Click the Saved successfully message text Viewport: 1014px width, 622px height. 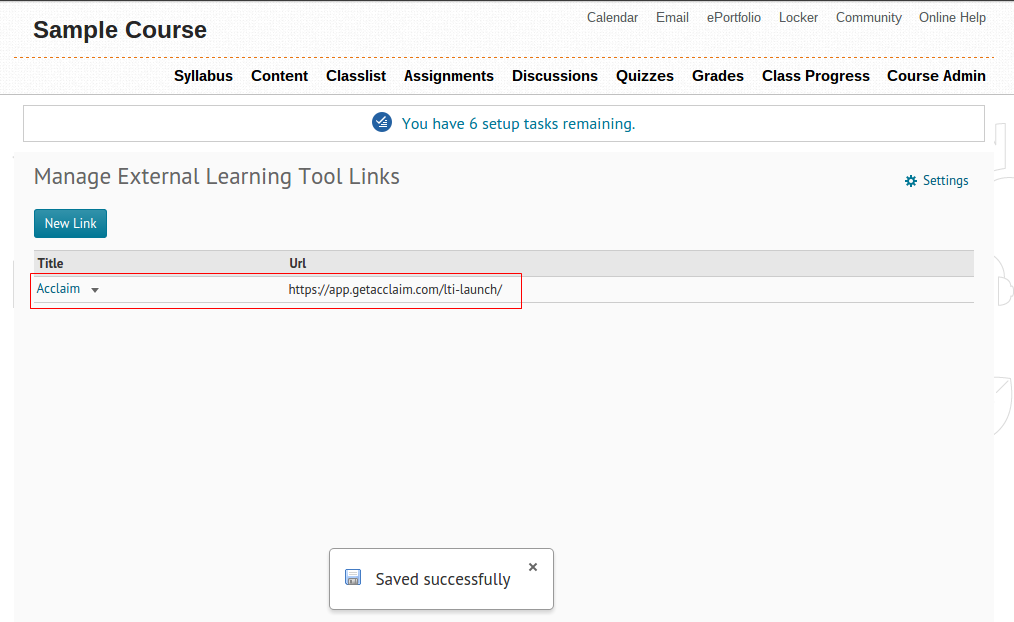click(443, 579)
